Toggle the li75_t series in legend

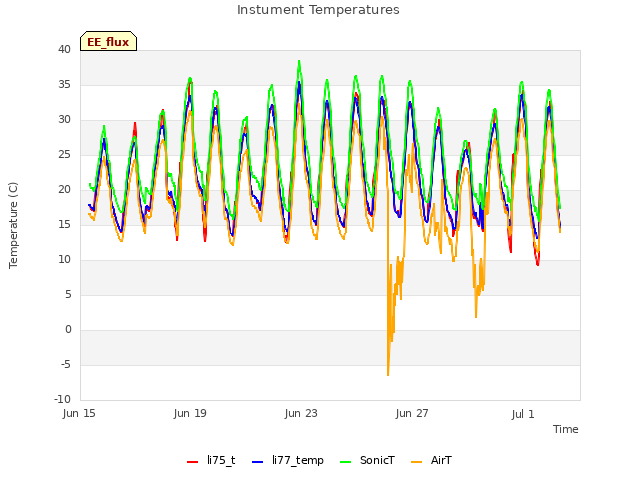point(211,460)
